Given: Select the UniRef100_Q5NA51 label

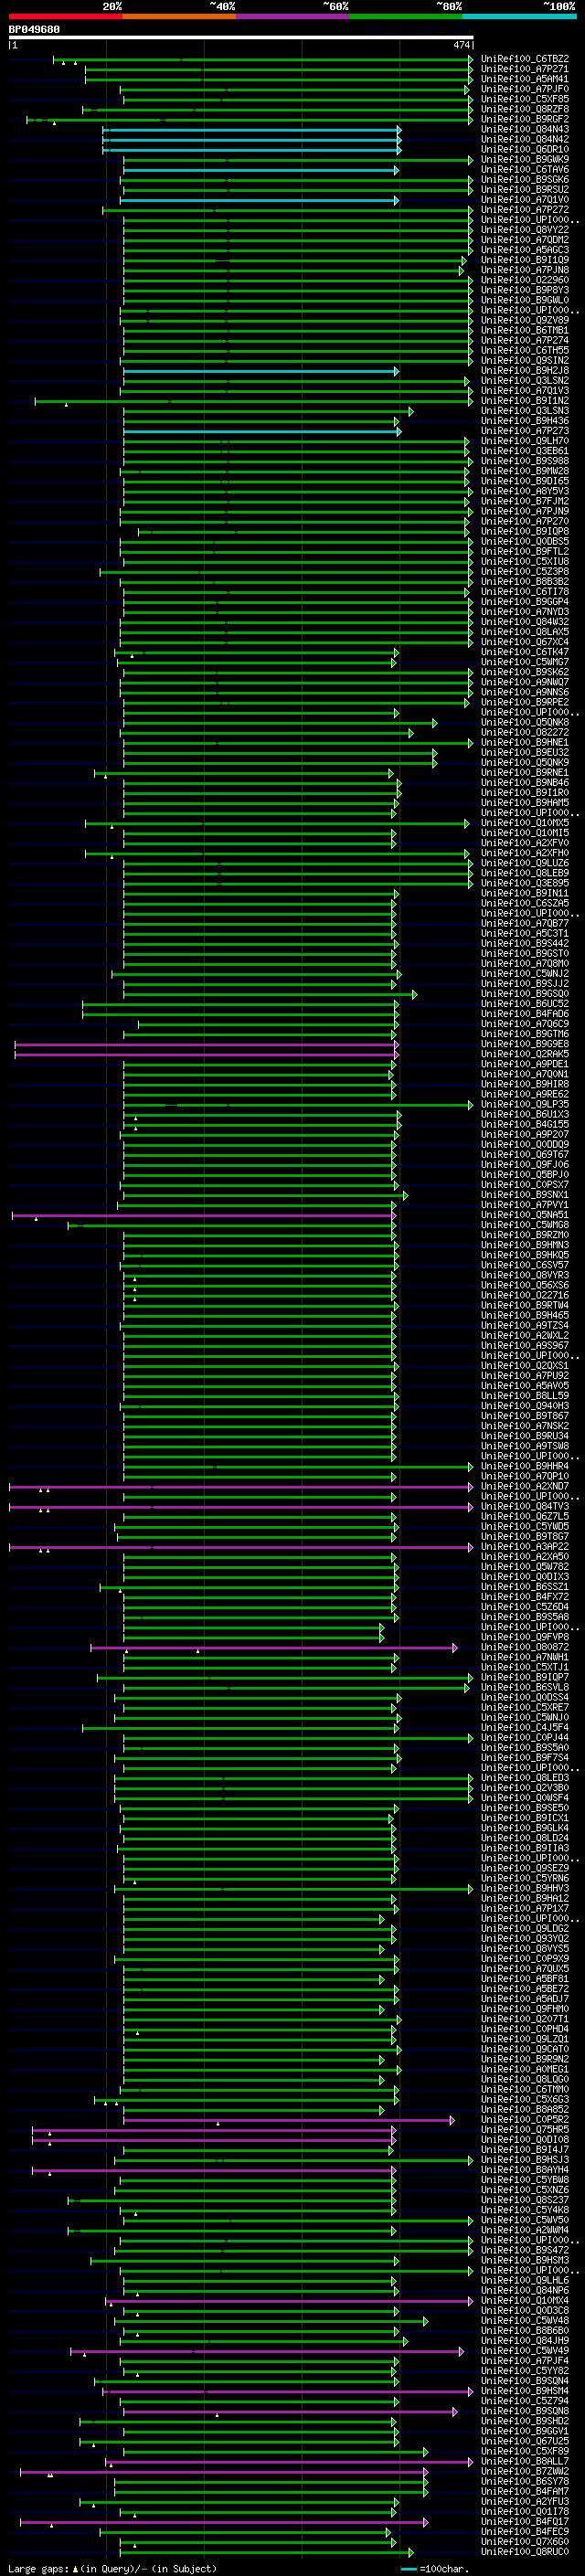Looking at the screenshot, I should pyautogui.click(x=525, y=1215).
